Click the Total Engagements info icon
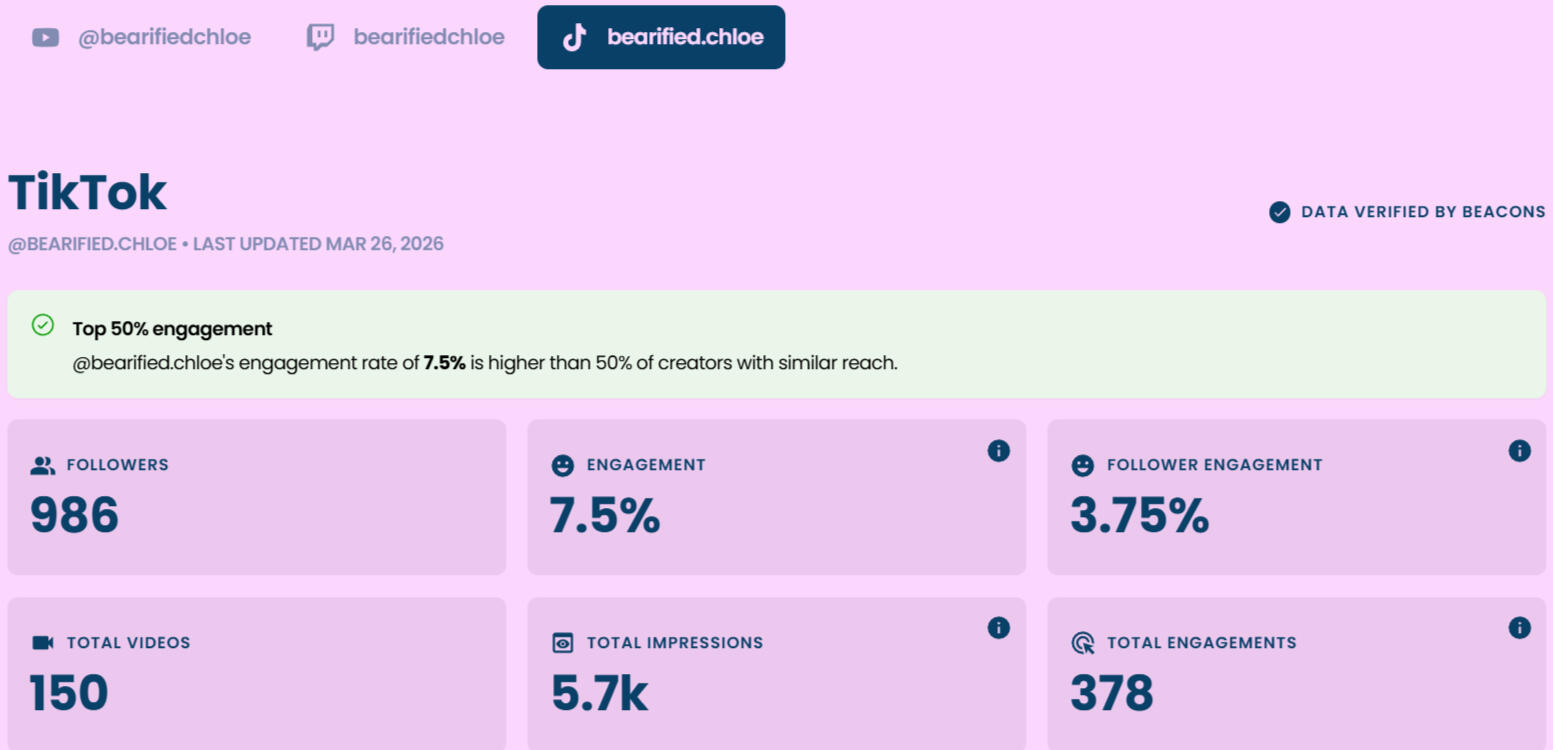Image resolution: width=1553 pixels, height=750 pixels. pyautogui.click(x=1519, y=628)
